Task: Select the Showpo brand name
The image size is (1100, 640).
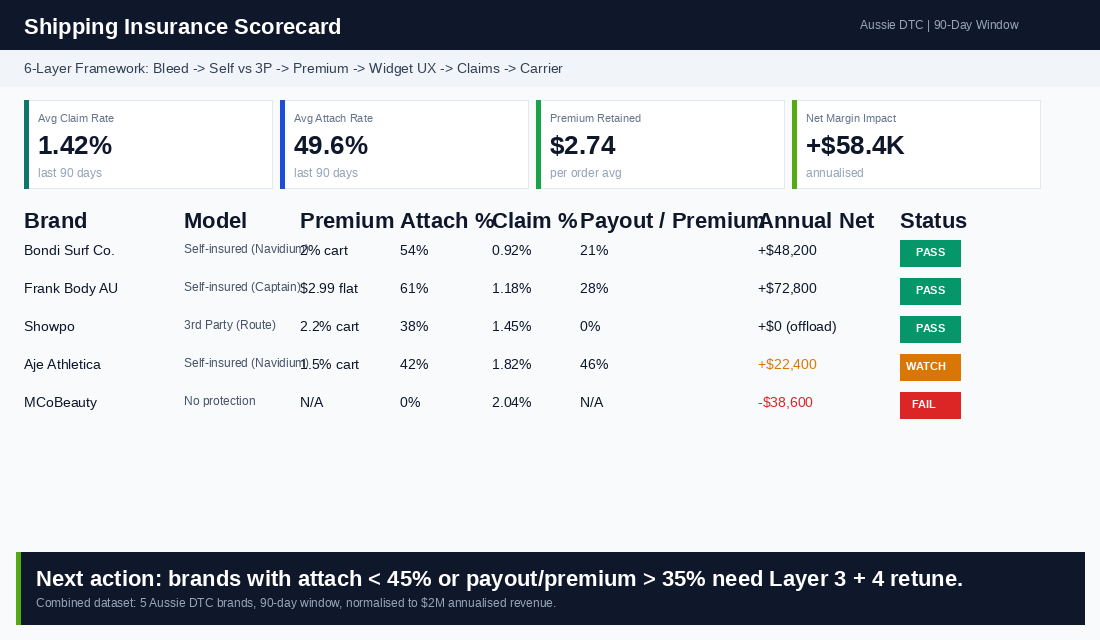Action: coord(49,326)
